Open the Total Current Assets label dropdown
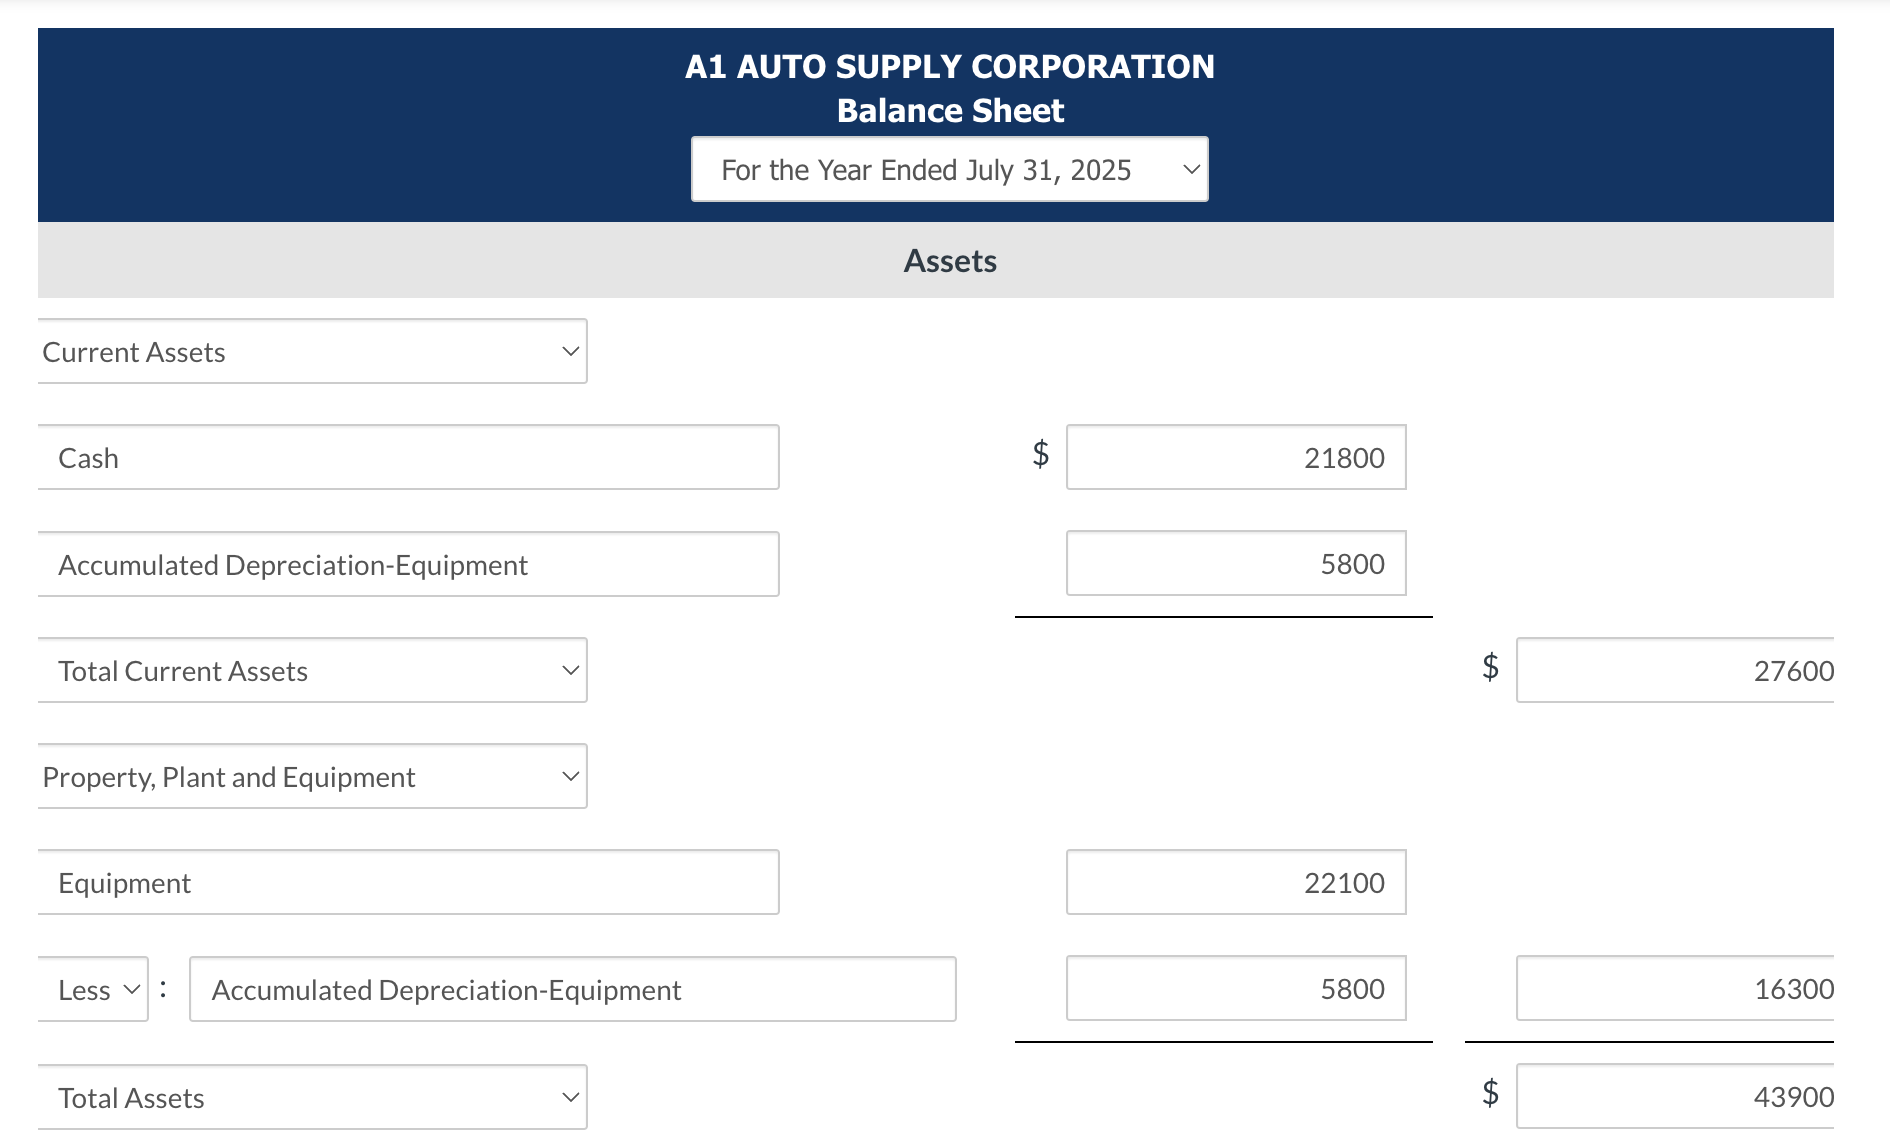This screenshot has height=1137, width=1890. click(x=312, y=670)
